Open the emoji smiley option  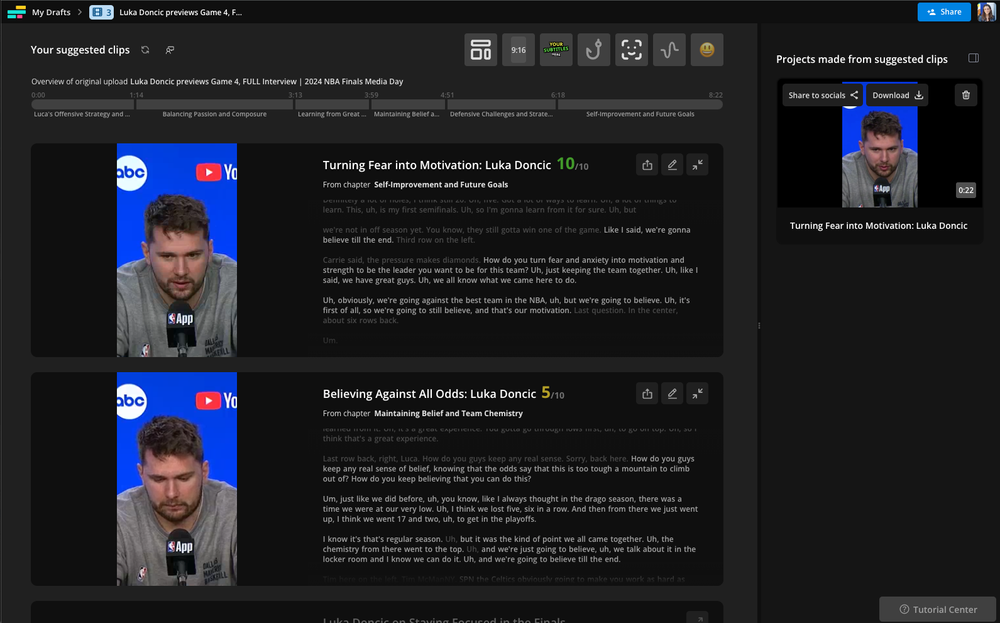click(706, 50)
